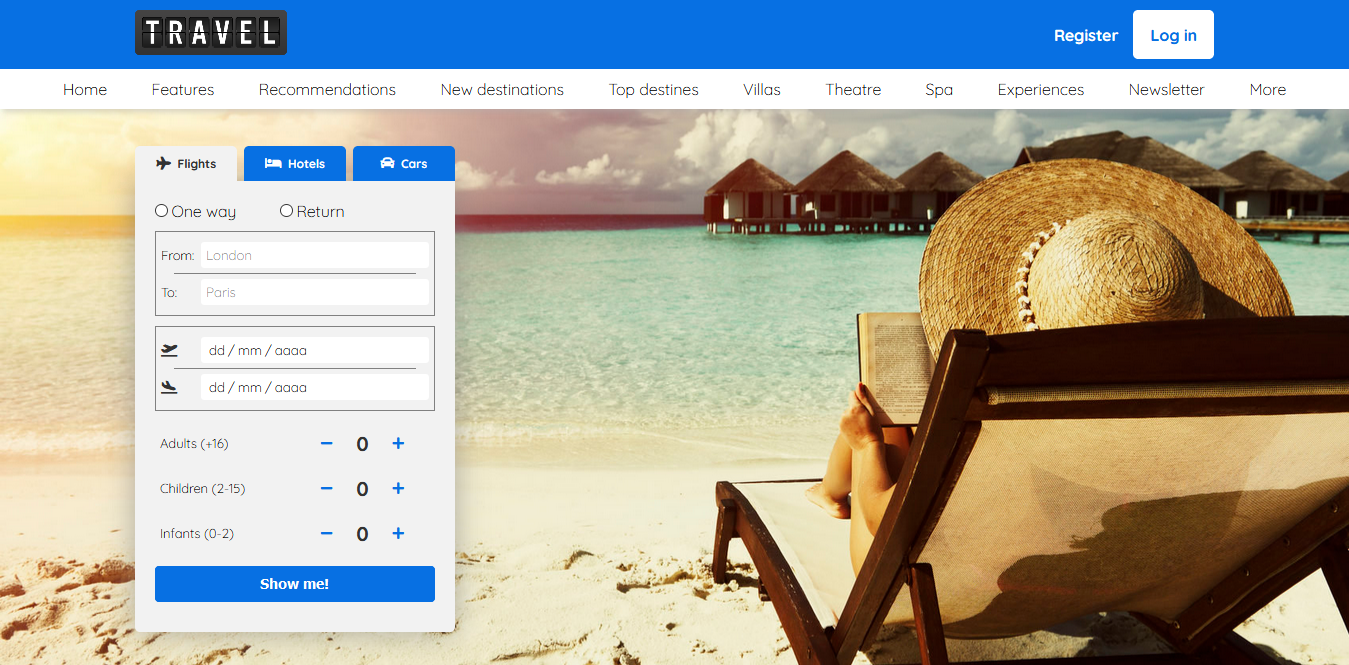
Task: Open the Features menu item
Action: click(183, 89)
